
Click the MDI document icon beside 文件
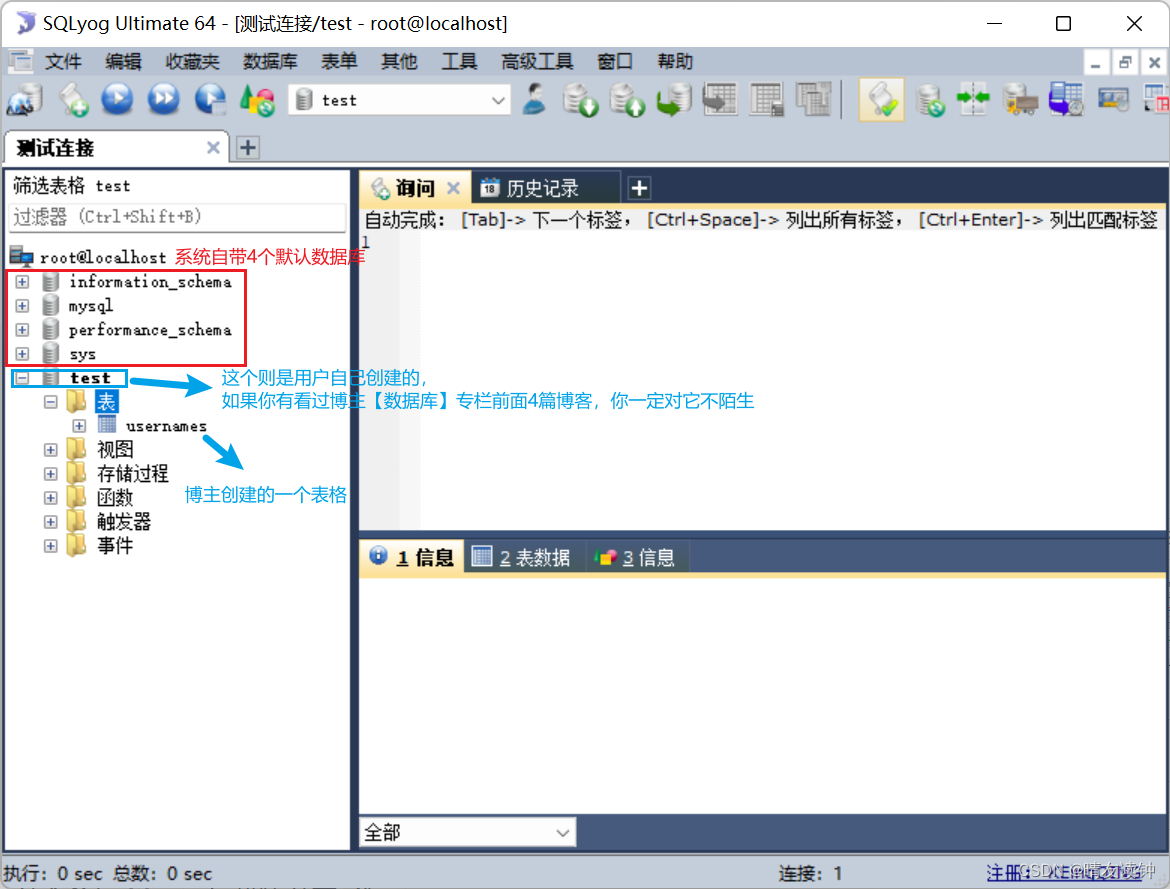[x=20, y=61]
